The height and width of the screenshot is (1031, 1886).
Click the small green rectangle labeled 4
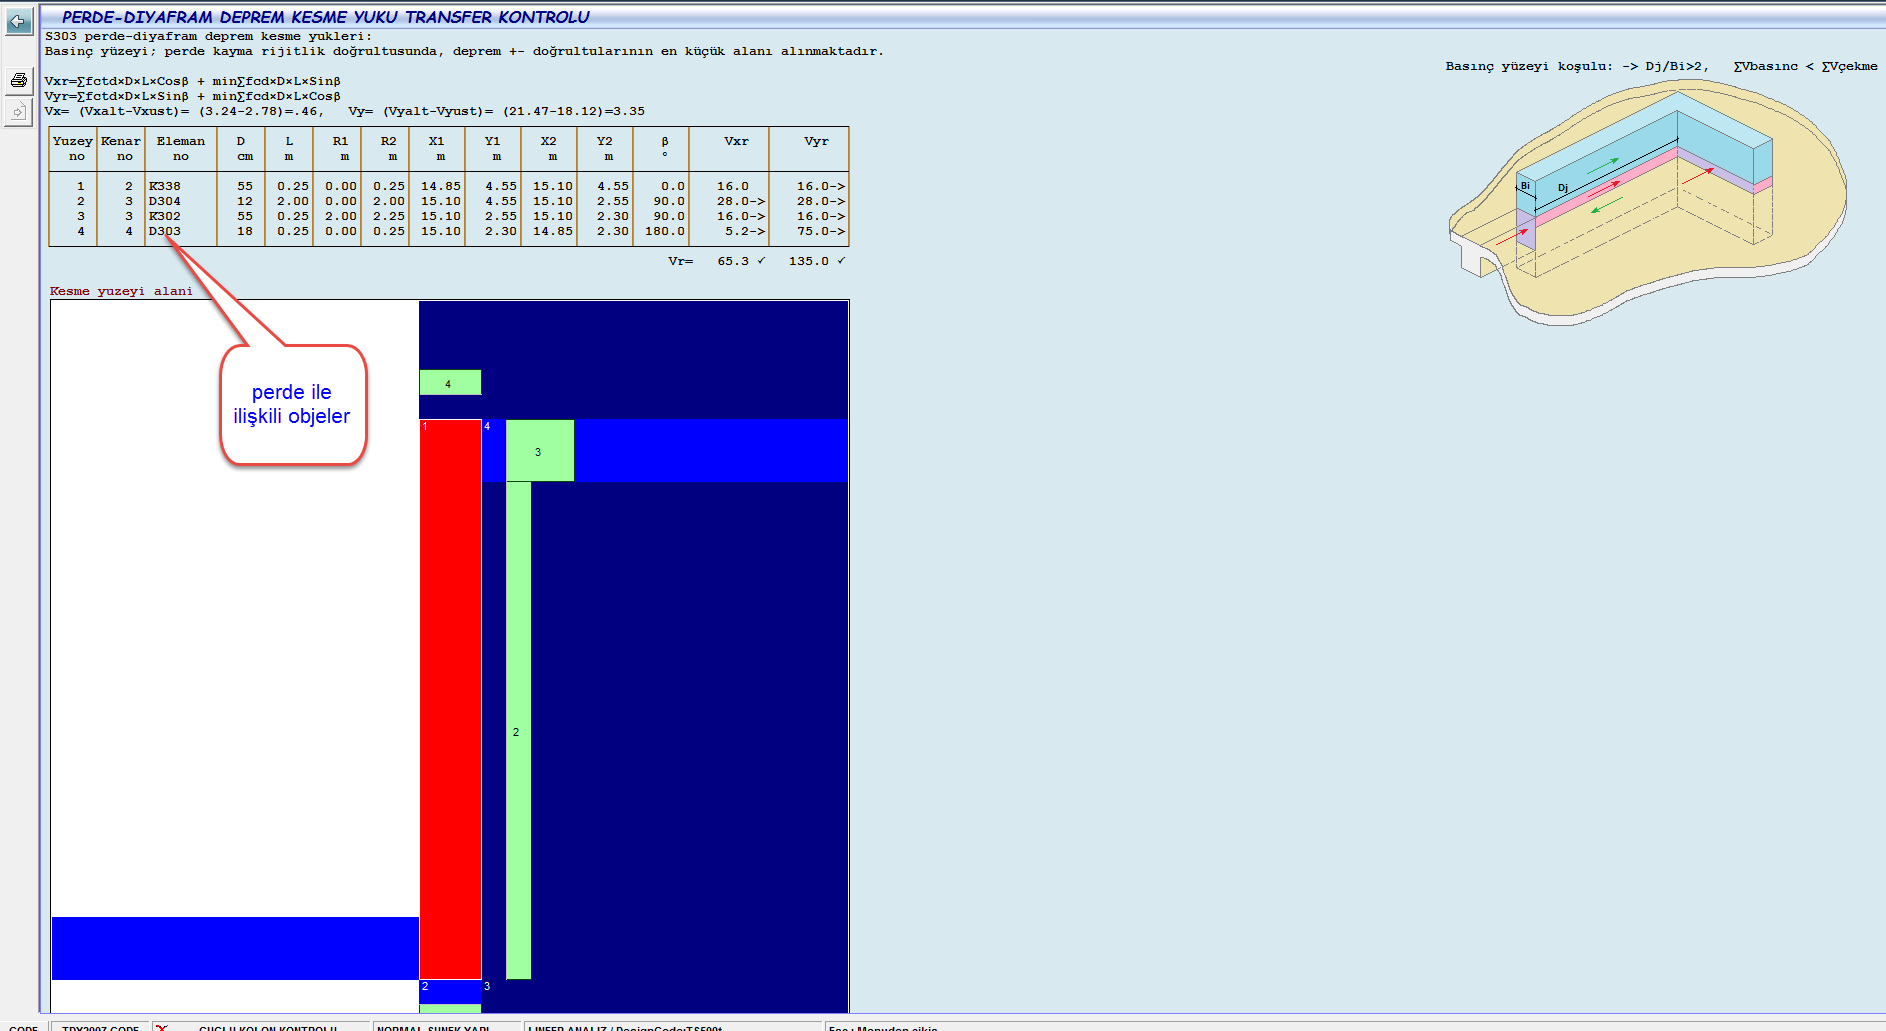pyautogui.click(x=449, y=383)
